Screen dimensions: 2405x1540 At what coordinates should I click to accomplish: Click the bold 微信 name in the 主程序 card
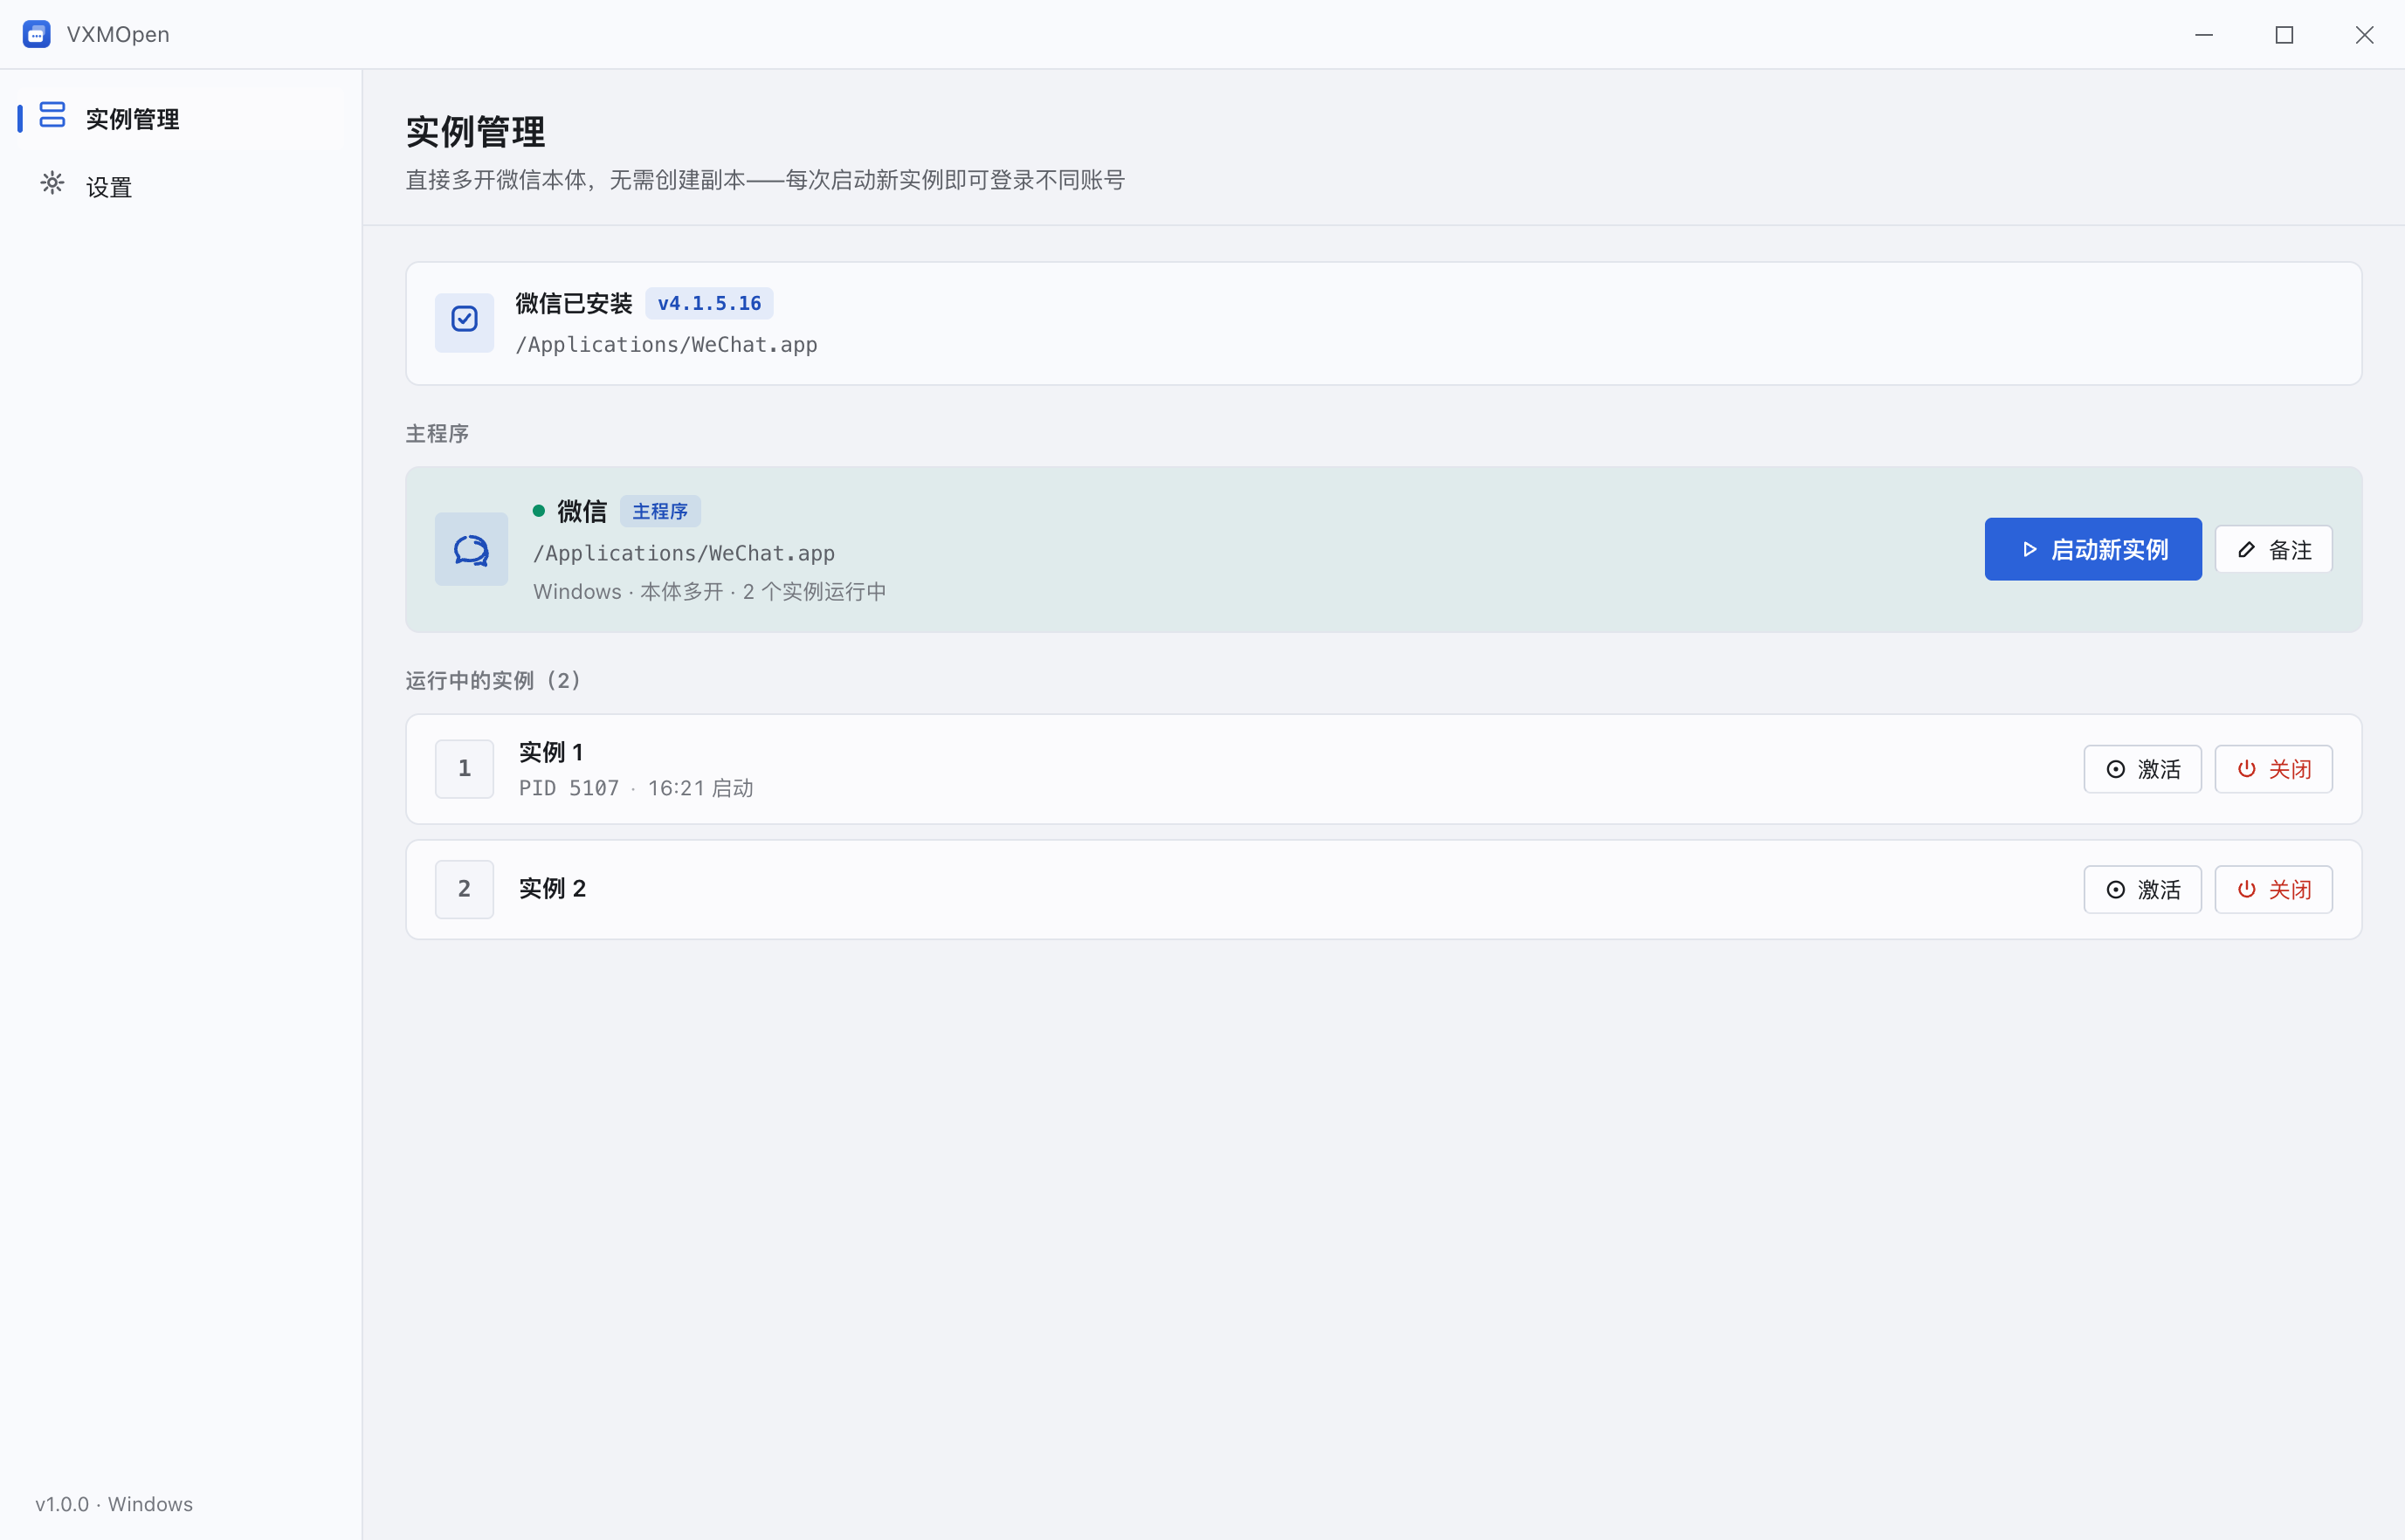pos(582,511)
